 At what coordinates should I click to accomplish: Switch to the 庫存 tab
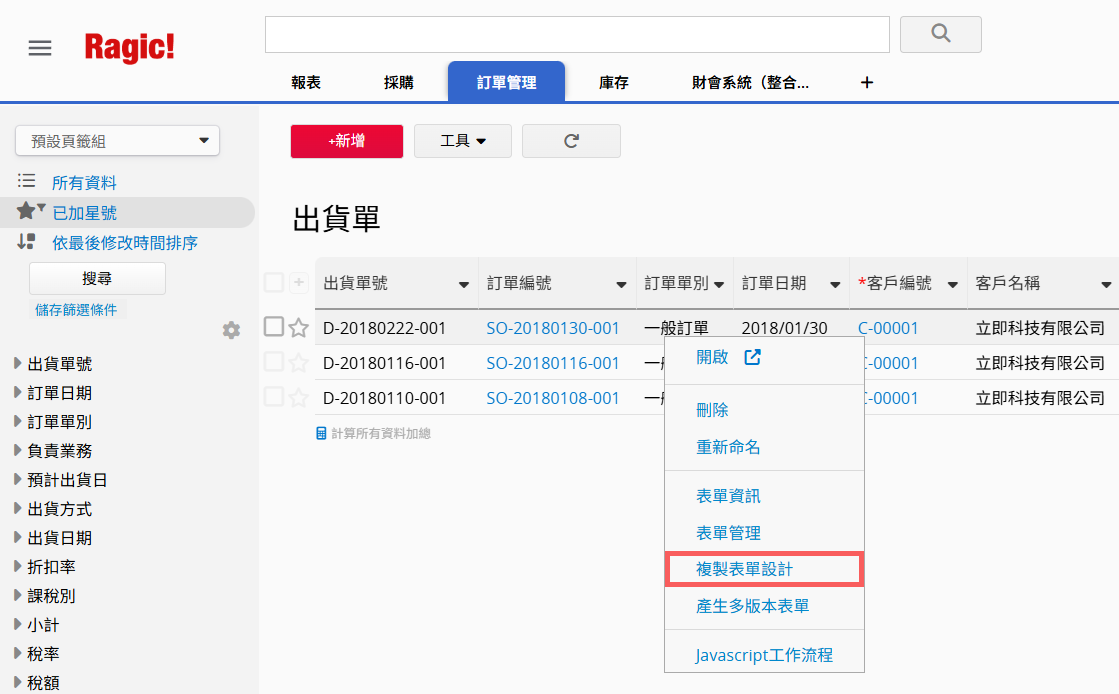tap(613, 83)
